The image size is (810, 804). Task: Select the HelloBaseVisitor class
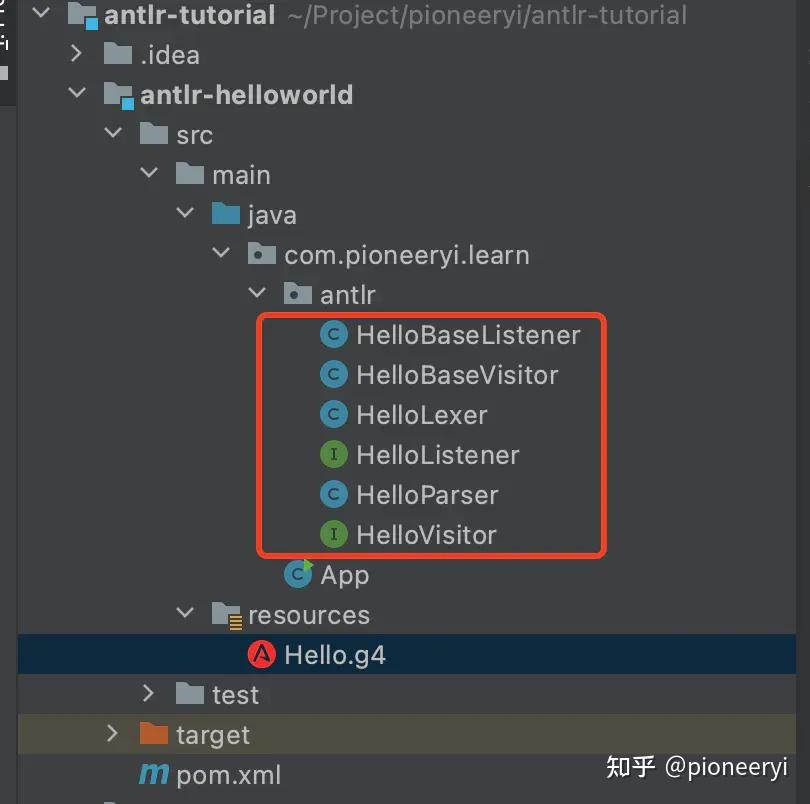click(457, 375)
